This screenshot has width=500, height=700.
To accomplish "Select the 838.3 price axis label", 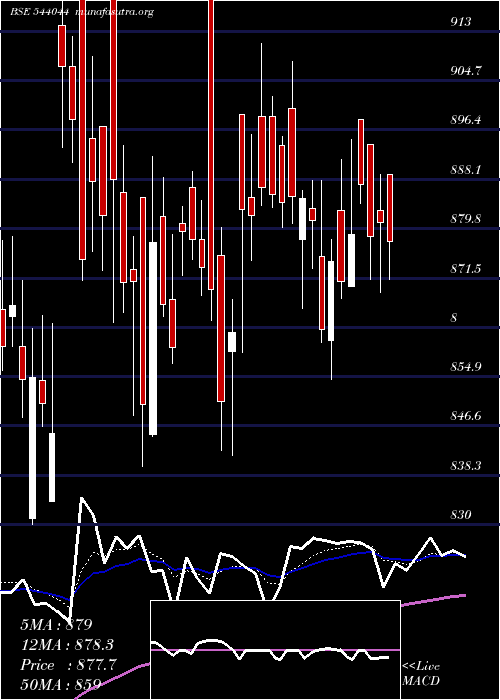I will [466, 466].
